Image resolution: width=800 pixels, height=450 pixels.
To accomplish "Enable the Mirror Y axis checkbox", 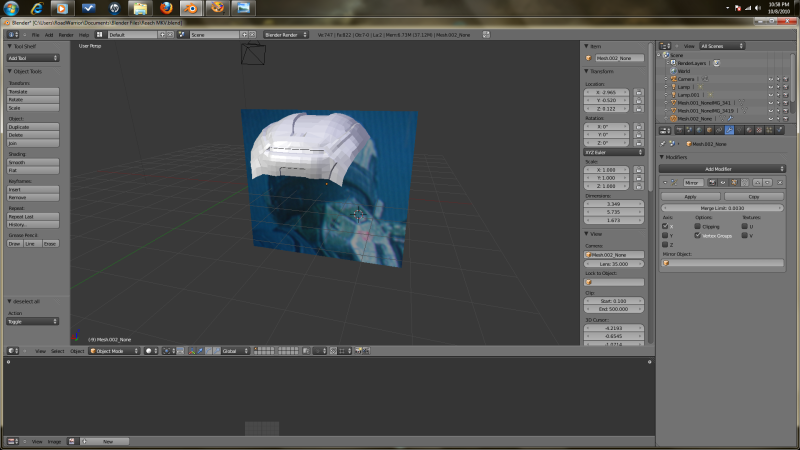I will coord(665,235).
